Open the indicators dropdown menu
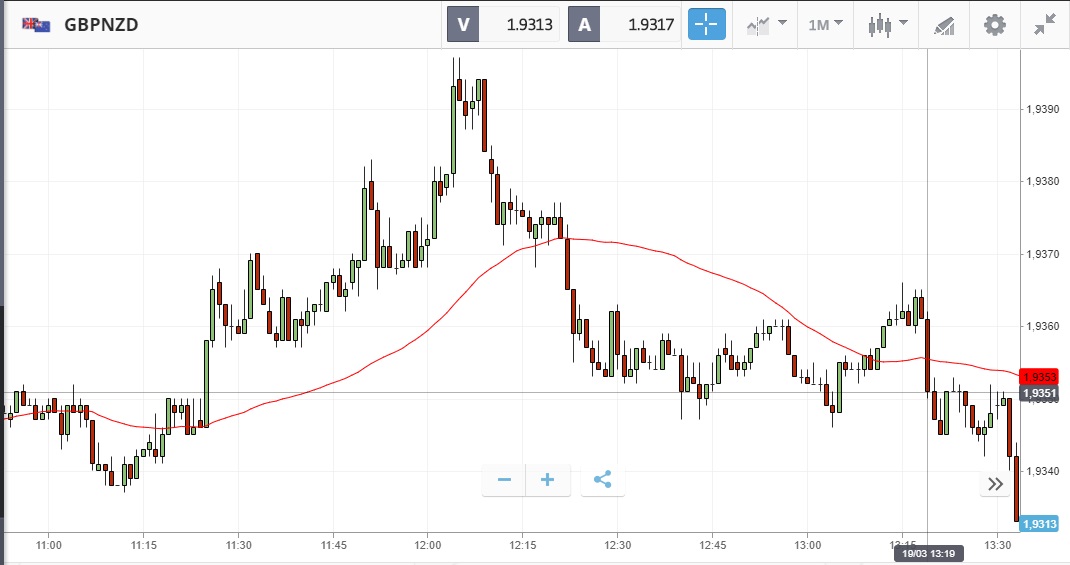This screenshot has width=1070, height=565. (765, 25)
